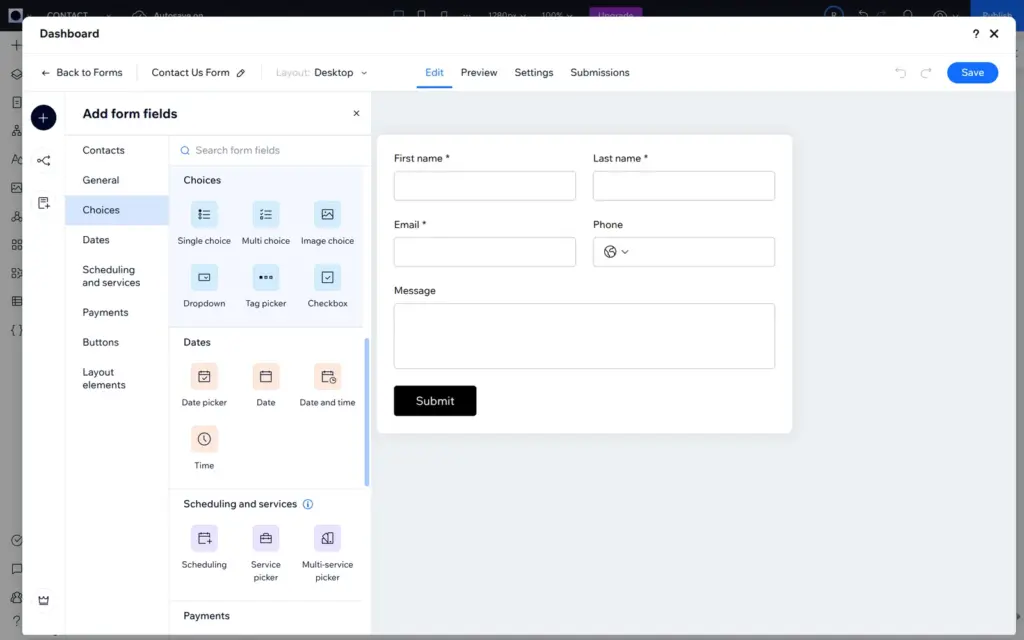Add the Image choice field
This screenshot has width=1024, height=640.
[x=327, y=223]
